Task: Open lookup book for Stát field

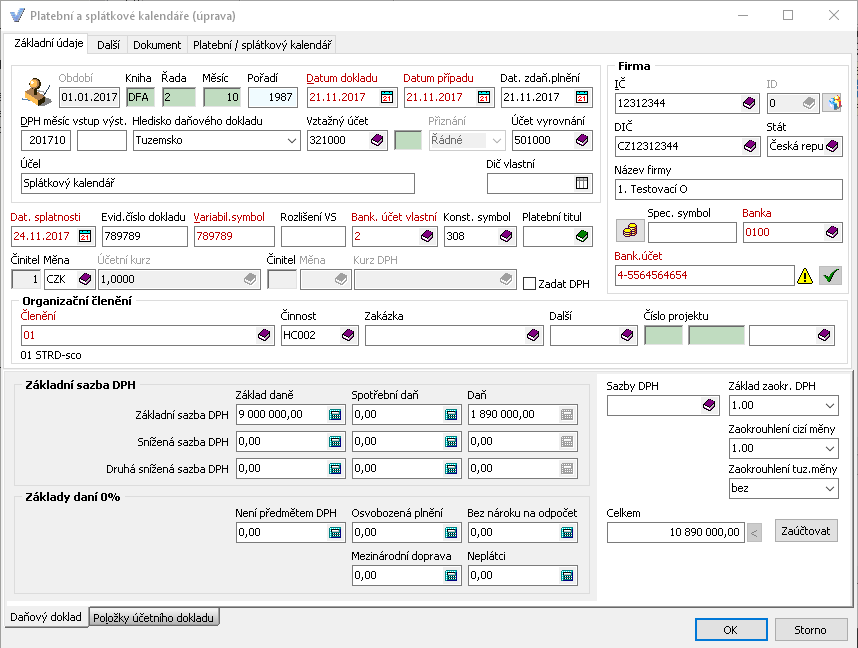Action: click(832, 146)
